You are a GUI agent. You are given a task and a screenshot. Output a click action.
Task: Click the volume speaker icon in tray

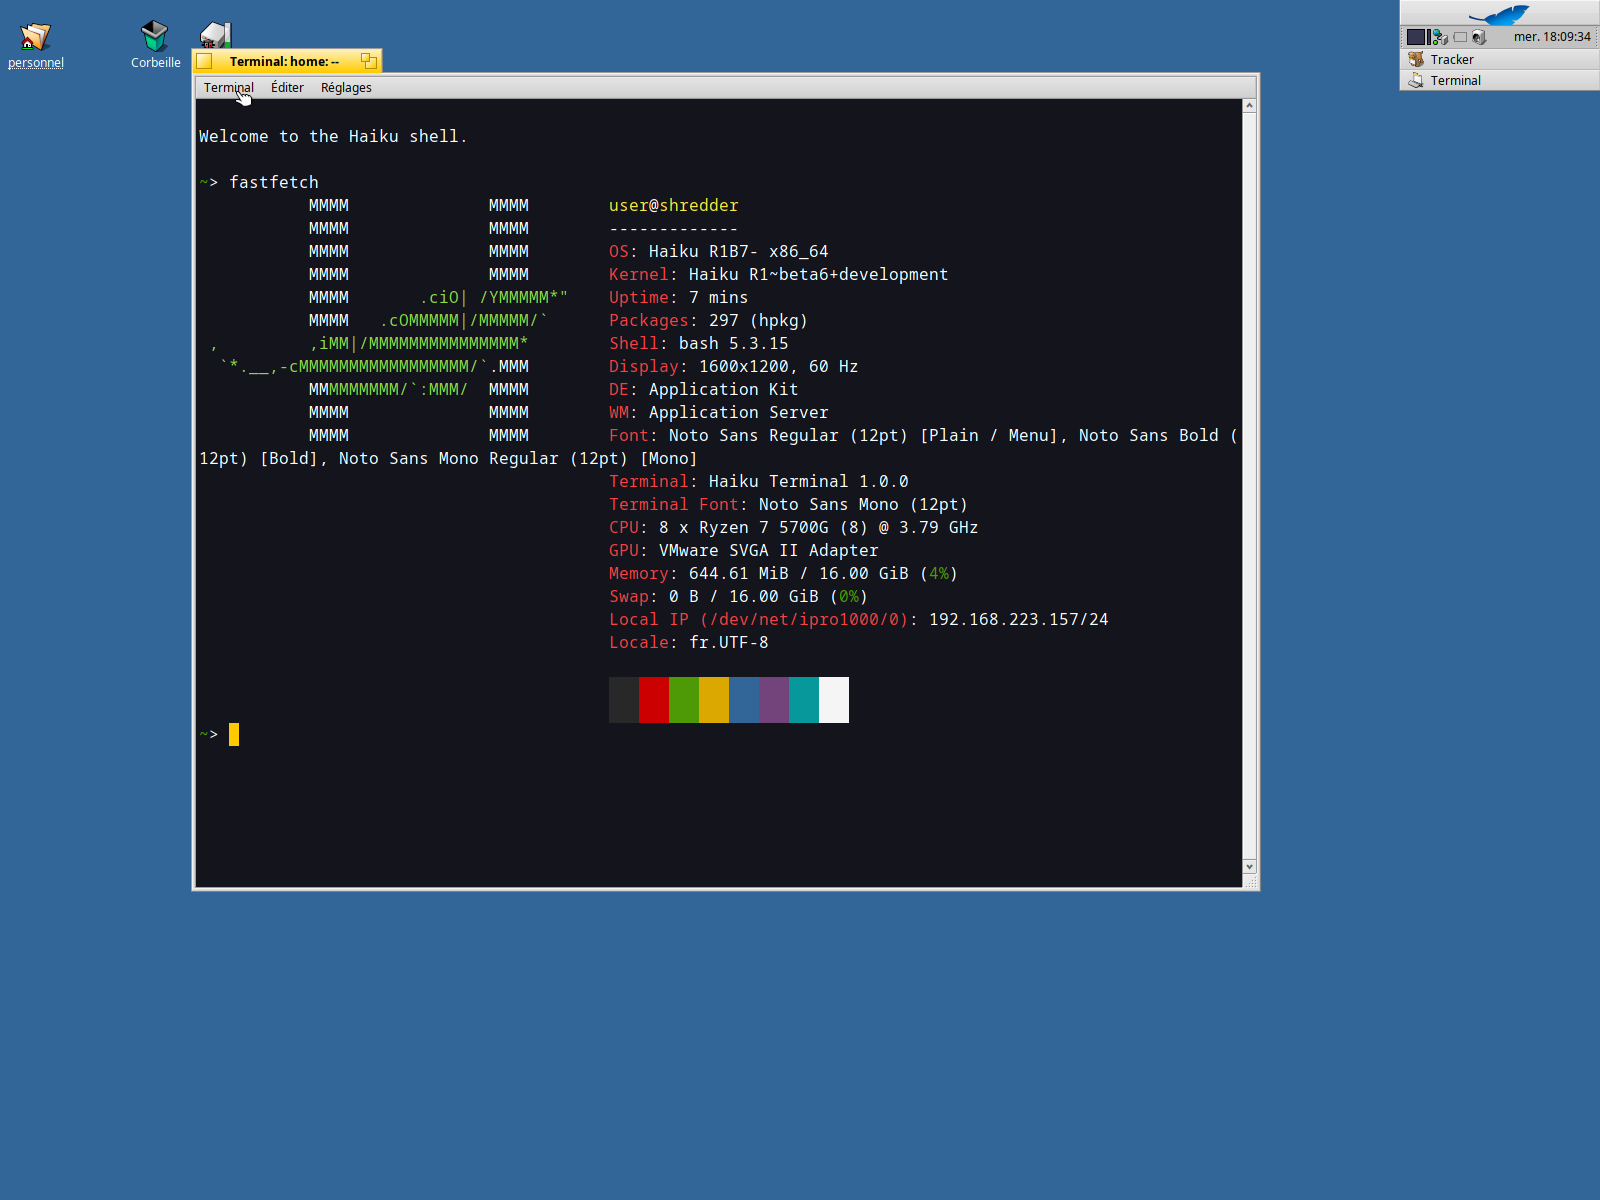click(1479, 37)
